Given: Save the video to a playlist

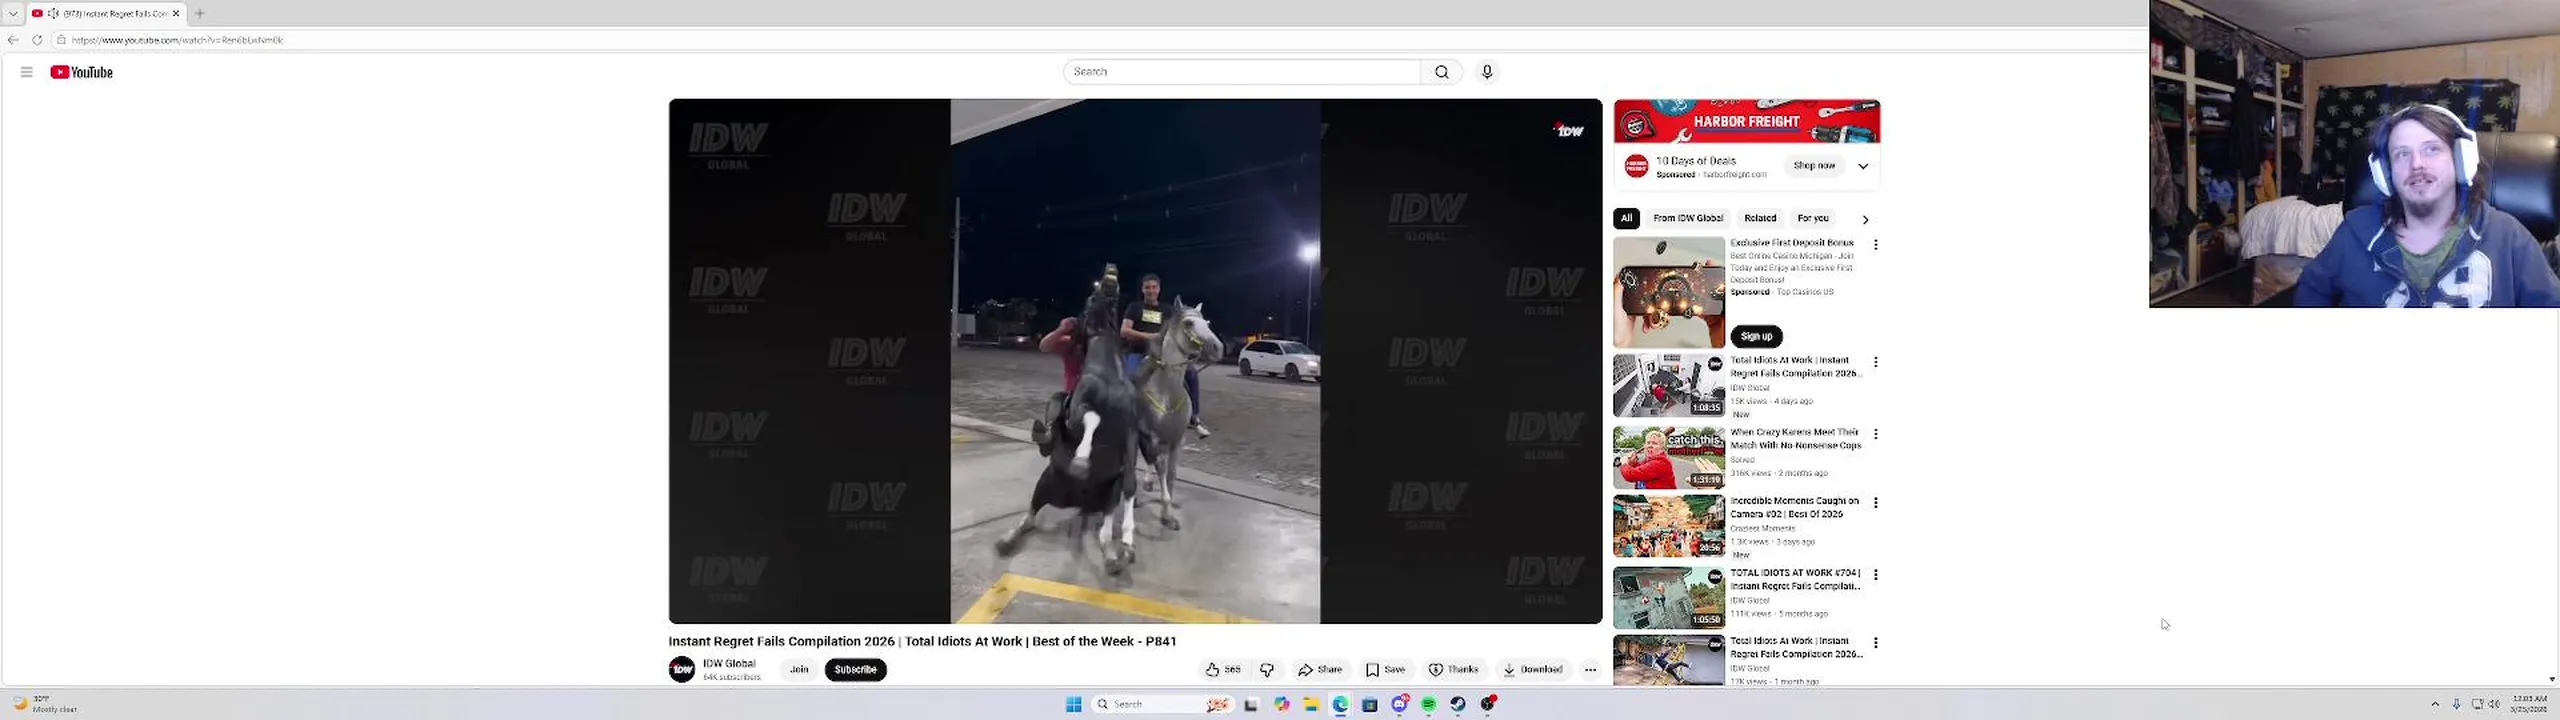Looking at the screenshot, I should 1385,670.
